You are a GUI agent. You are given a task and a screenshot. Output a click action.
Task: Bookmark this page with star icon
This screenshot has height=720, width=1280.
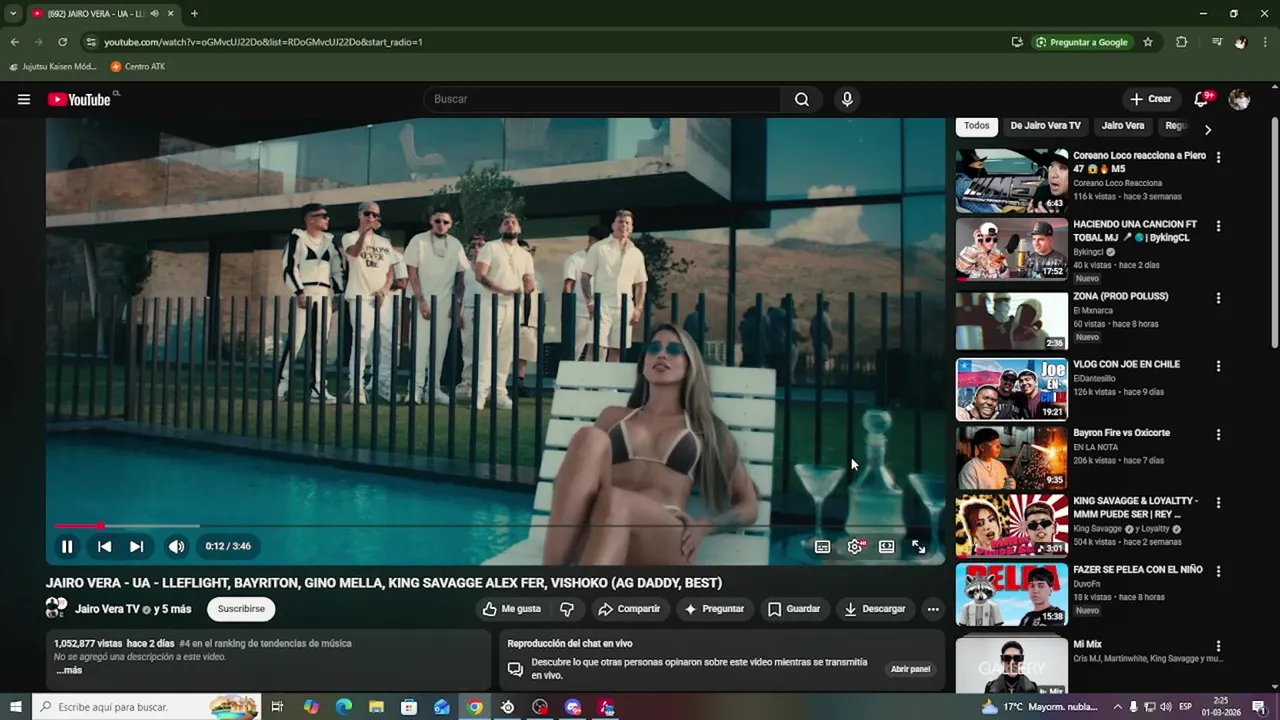[1148, 42]
